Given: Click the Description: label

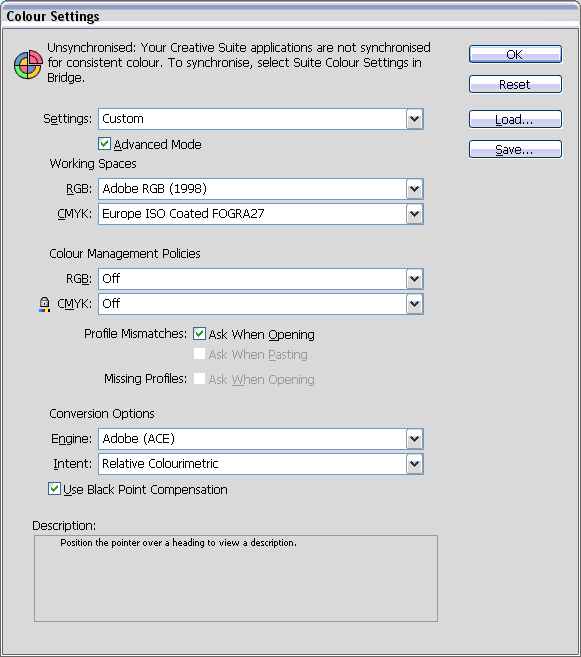Looking at the screenshot, I should click(64, 525).
